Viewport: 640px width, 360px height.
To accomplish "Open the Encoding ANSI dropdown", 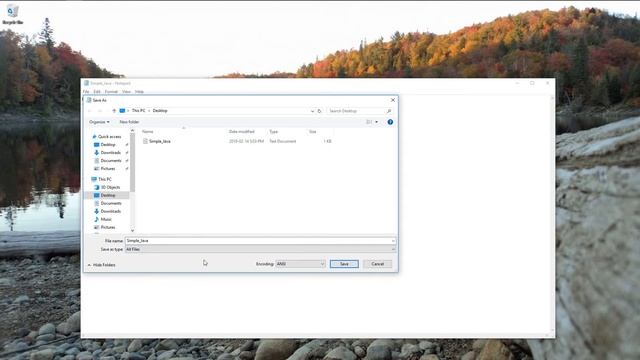I will [x=300, y=264].
